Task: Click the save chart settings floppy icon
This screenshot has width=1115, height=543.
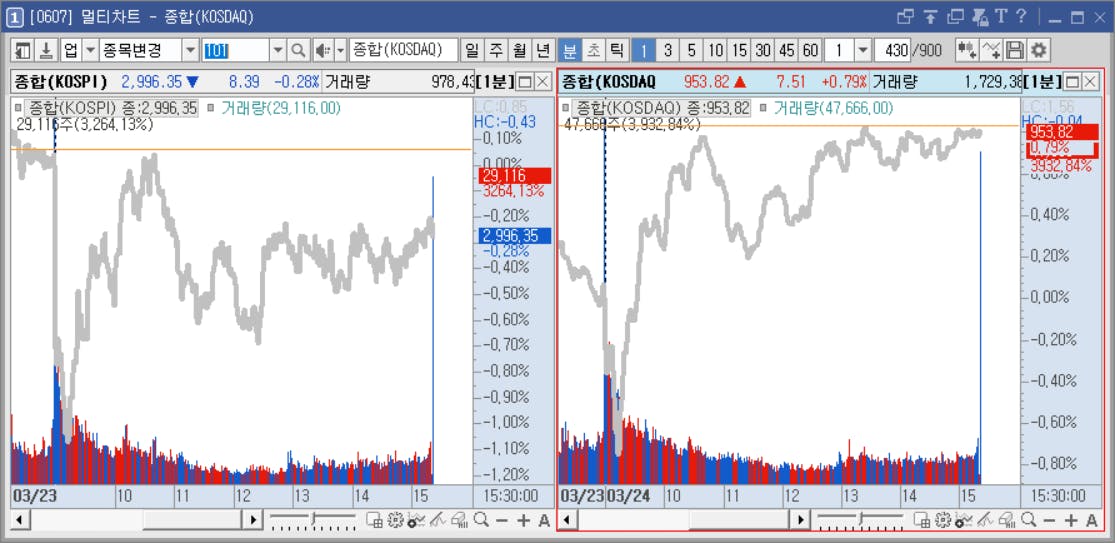Action: point(1015,50)
